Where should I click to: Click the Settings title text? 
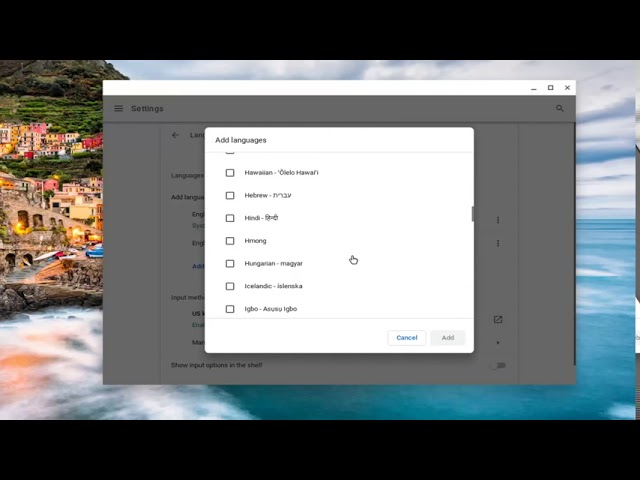click(x=147, y=109)
